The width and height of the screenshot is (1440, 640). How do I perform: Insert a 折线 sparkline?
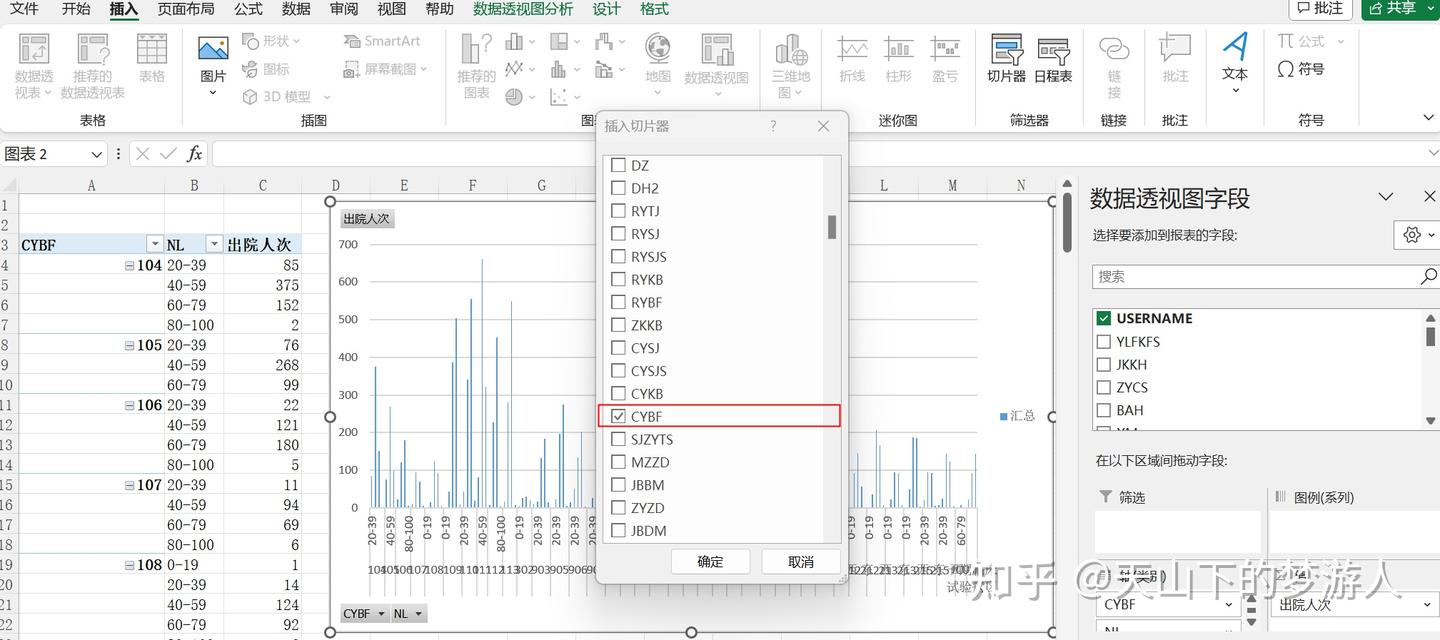pos(852,59)
